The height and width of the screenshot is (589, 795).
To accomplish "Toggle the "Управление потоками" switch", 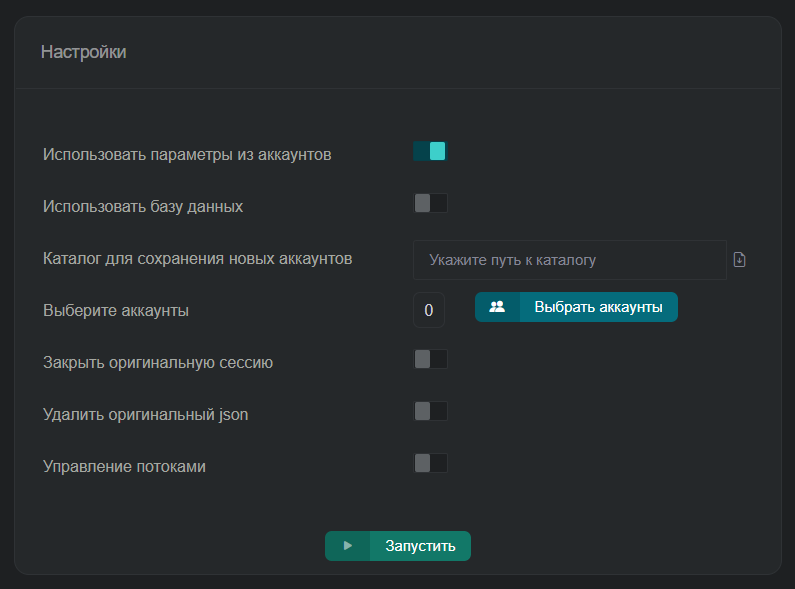I will 430,463.
